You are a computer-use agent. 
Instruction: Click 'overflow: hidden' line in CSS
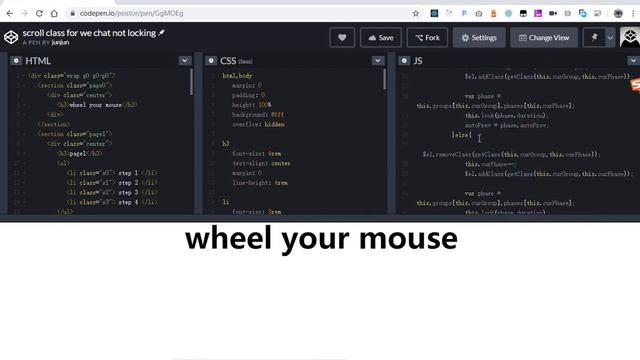point(258,124)
